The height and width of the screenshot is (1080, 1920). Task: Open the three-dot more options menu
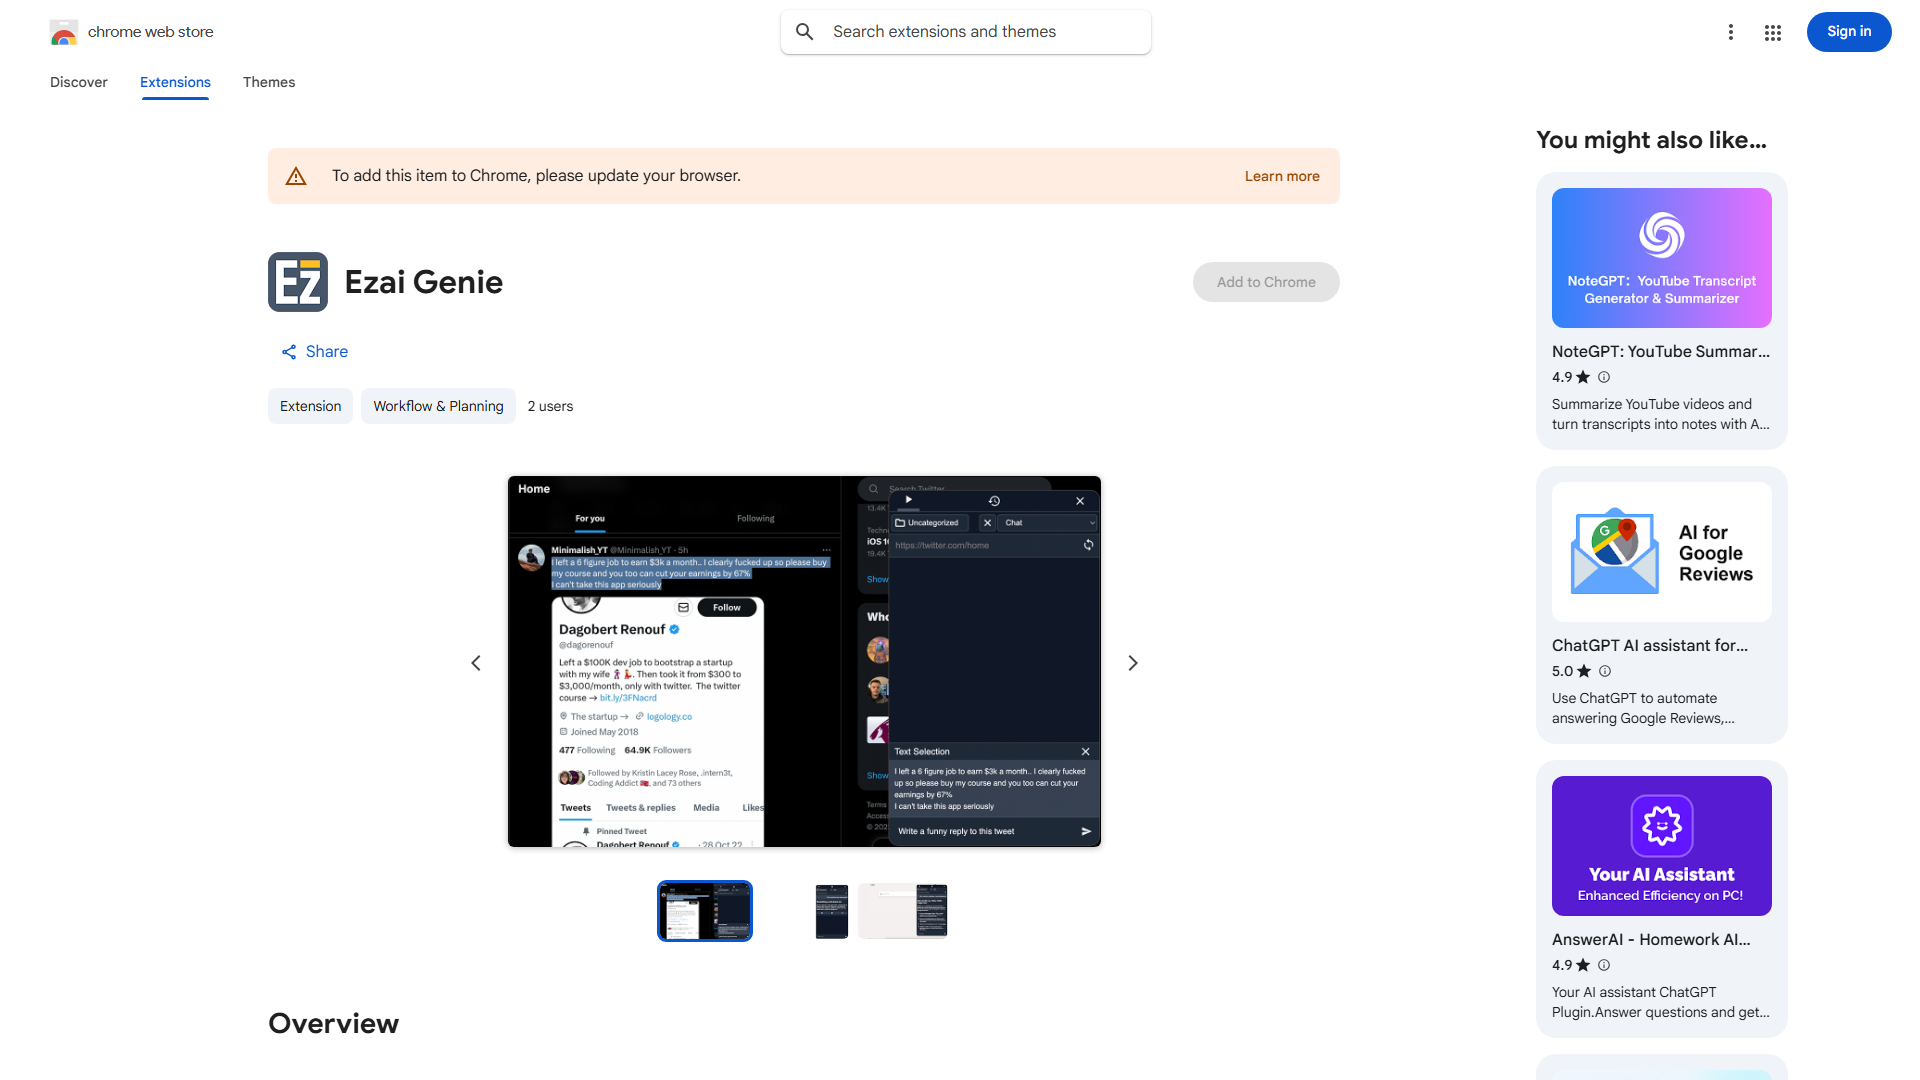coord(1730,32)
